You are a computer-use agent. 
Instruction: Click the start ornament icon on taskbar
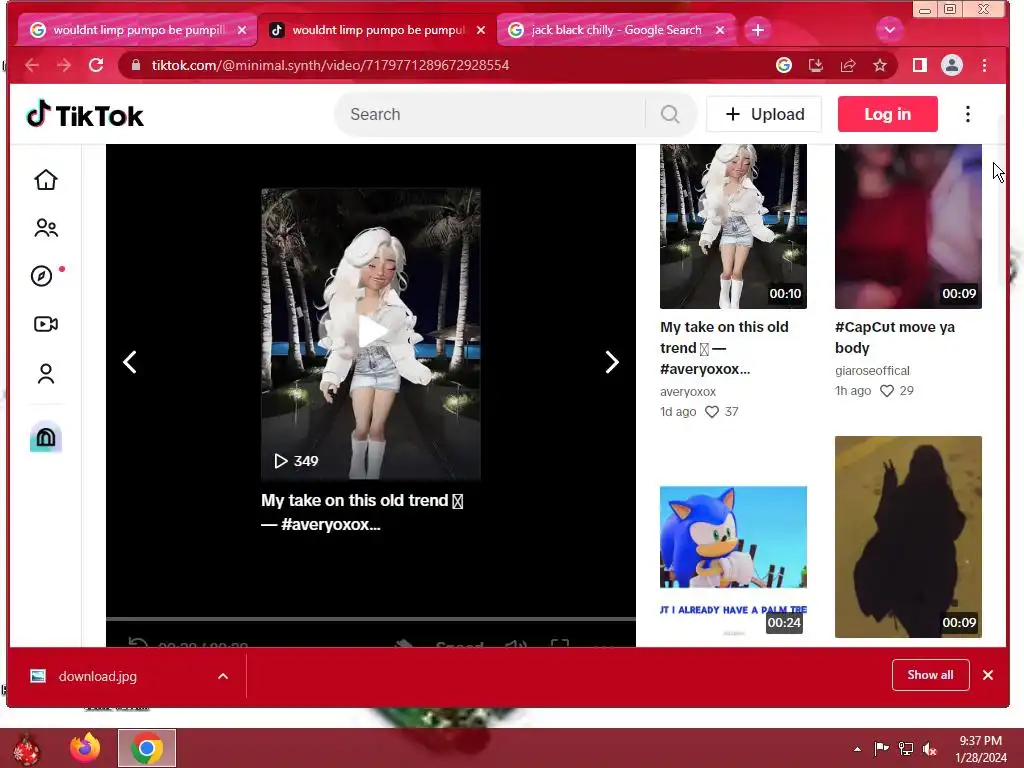click(x=26, y=748)
